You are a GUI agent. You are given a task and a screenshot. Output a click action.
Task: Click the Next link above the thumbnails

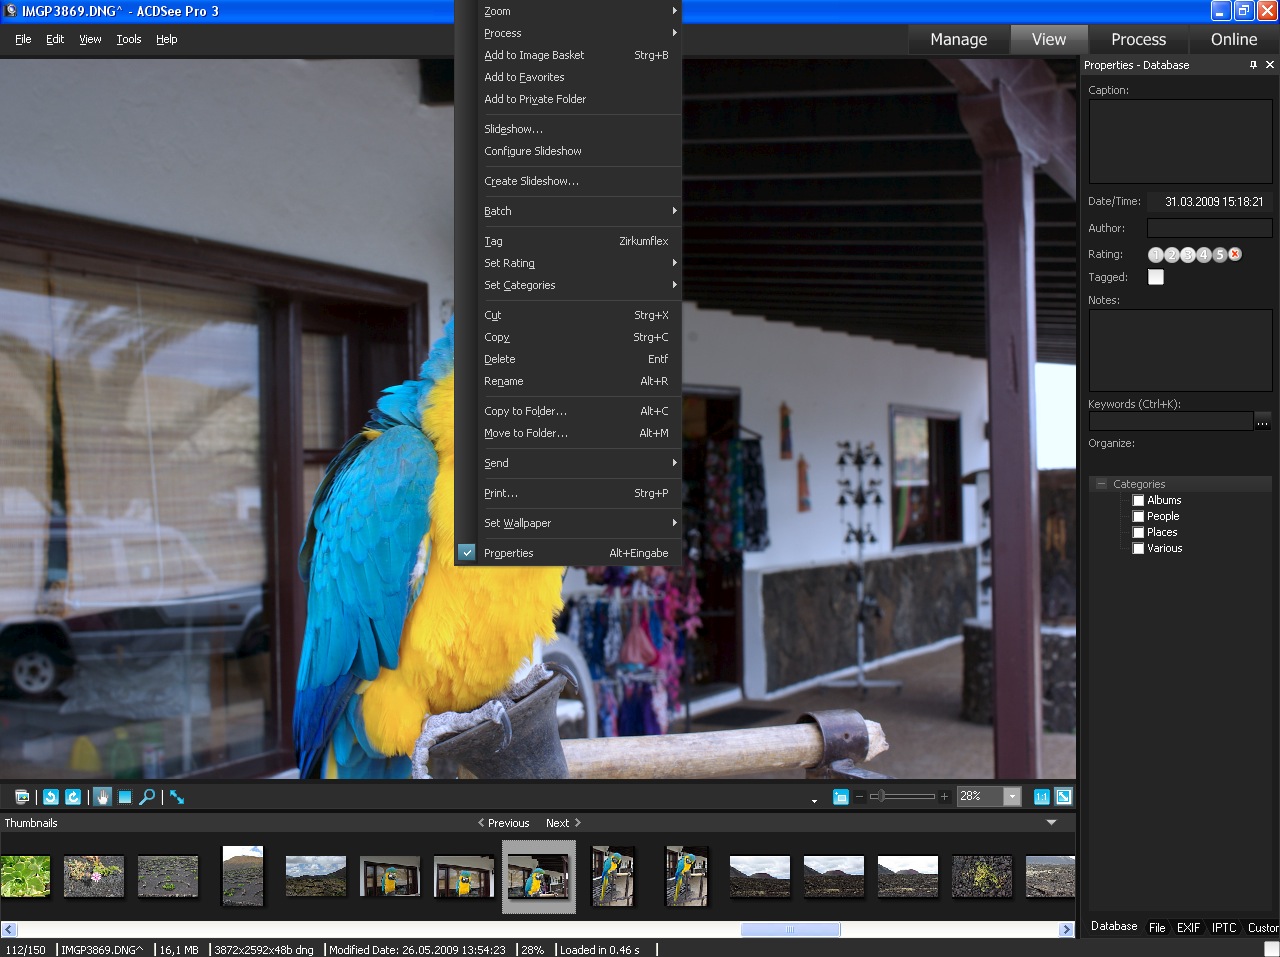tap(557, 822)
